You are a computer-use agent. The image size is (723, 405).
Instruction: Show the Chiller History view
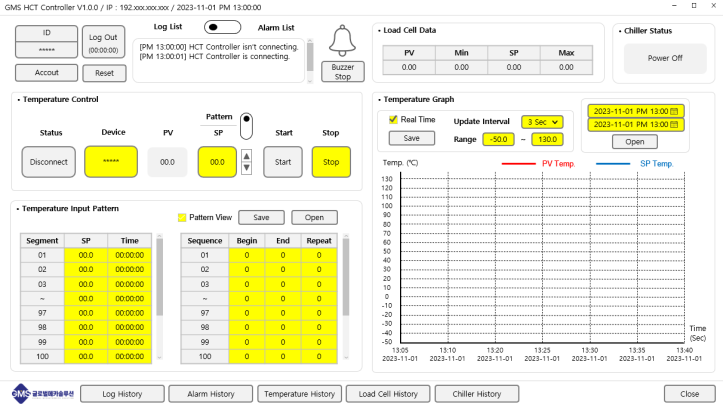[x=476, y=394]
